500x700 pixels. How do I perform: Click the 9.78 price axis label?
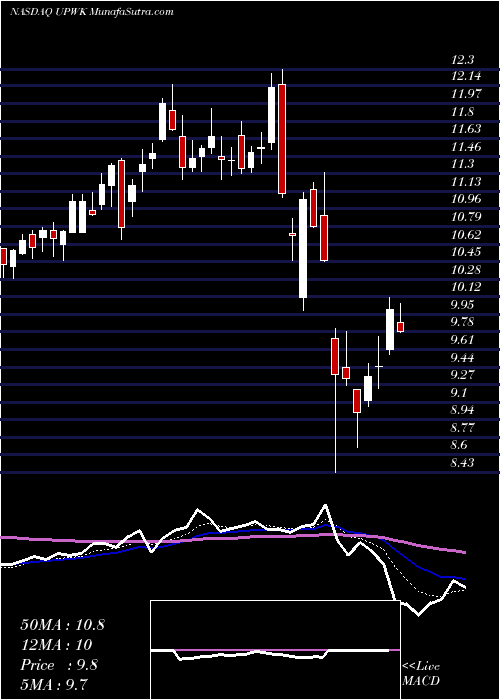click(x=463, y=322)
